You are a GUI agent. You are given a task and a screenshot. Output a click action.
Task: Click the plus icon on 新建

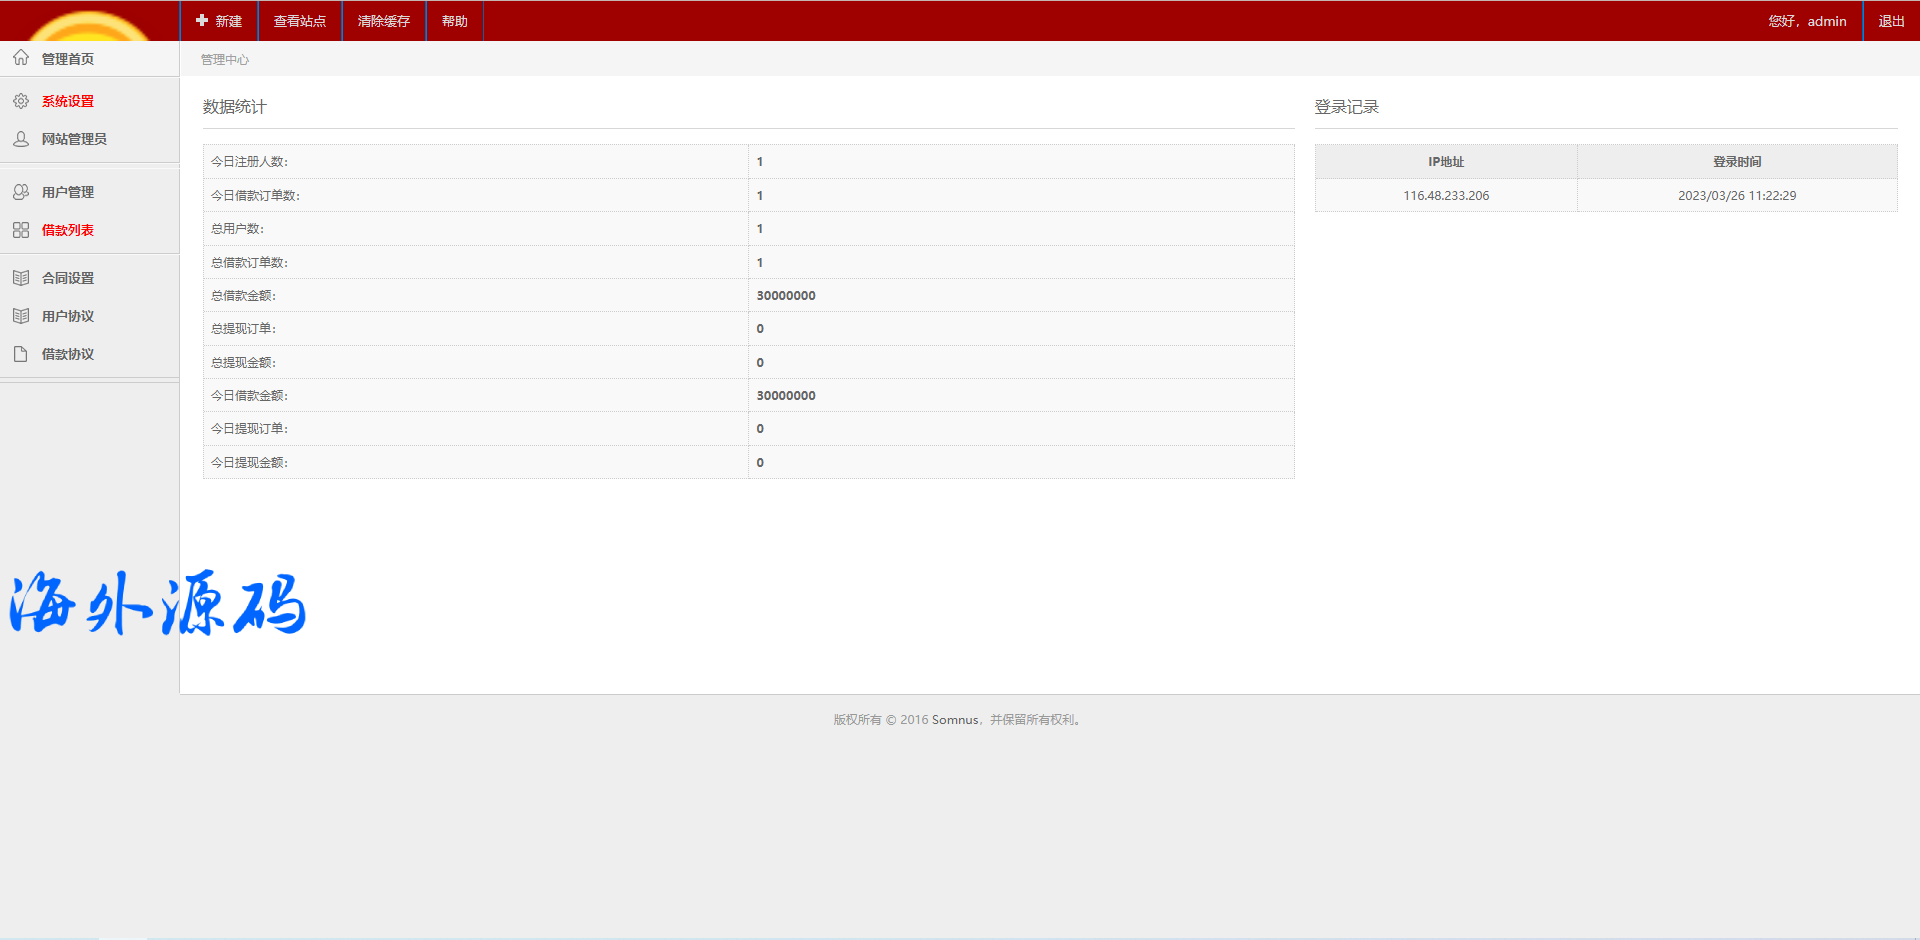point(202,21)
